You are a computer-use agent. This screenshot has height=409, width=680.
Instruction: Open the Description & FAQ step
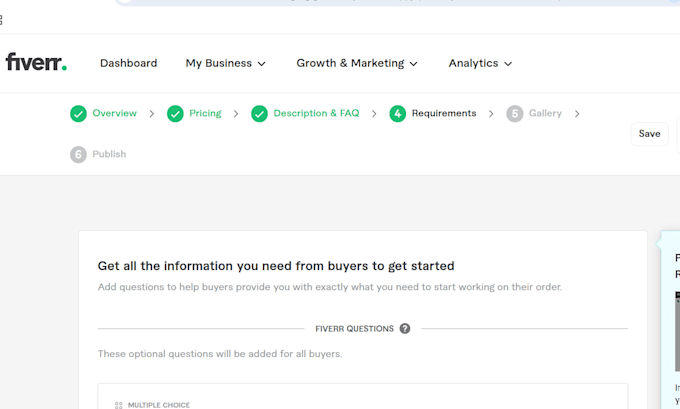tap(316, 113)
